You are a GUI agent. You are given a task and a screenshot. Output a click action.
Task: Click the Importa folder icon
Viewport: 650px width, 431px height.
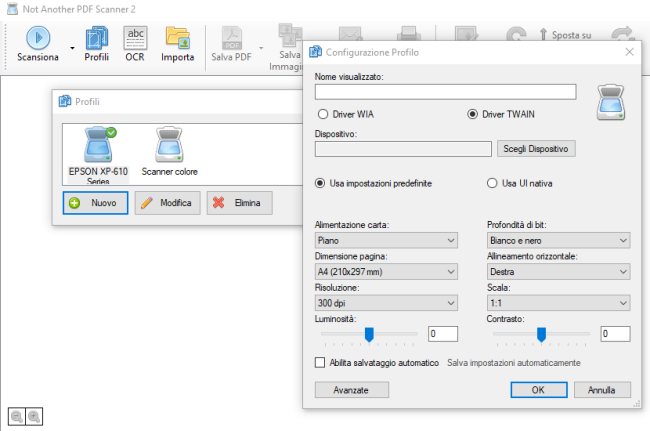pyautogui.click(x=178, y=38)
